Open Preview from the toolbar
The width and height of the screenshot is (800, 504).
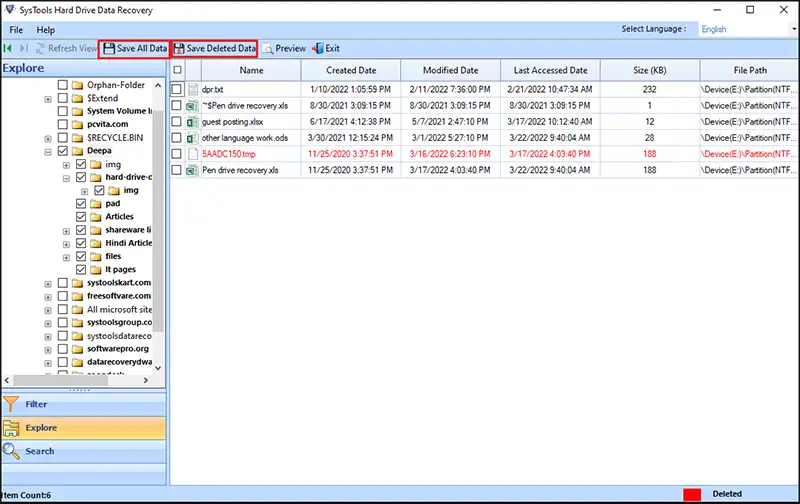point(284,48)
